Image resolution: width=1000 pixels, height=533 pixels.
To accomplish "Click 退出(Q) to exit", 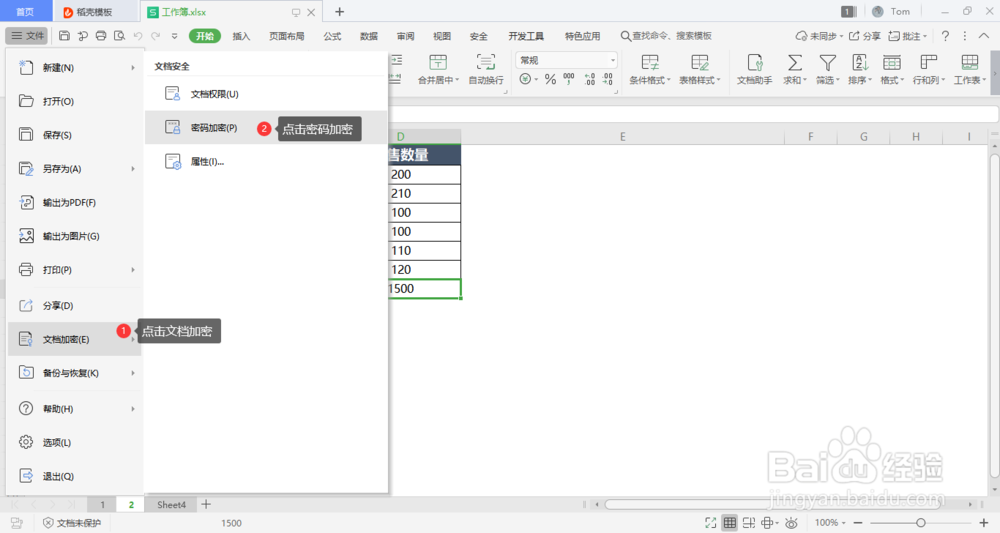I will pos(74,476).
